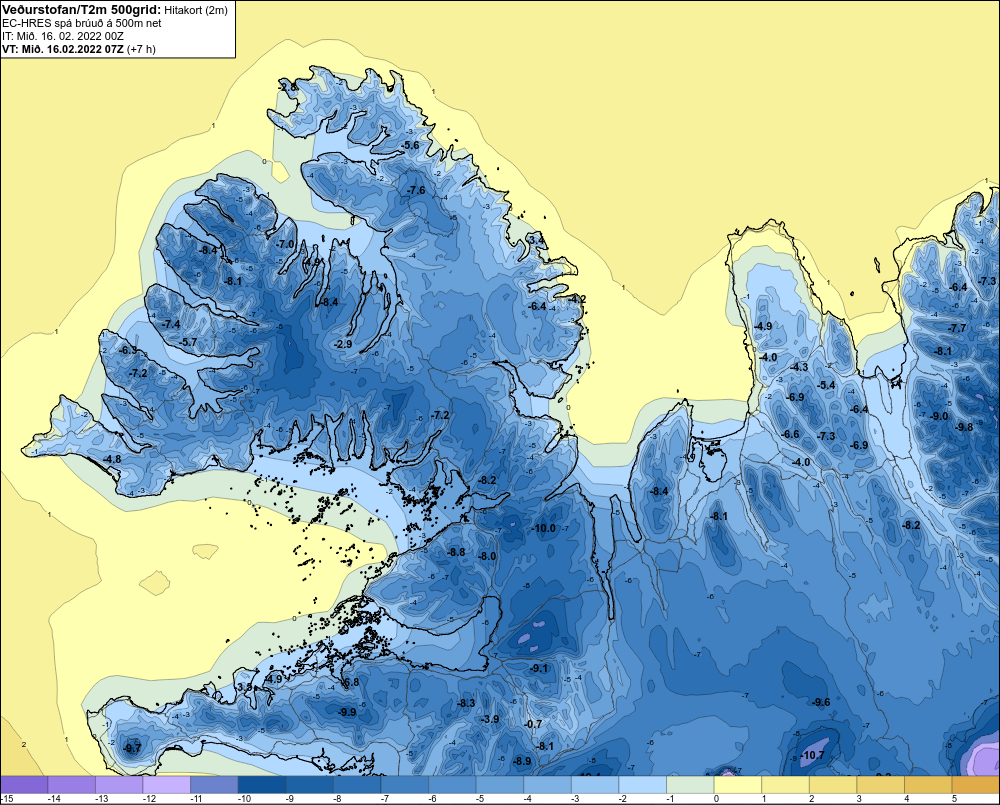Click the 'IT: Mið. 16. 02. 2022 00Z' line

(x=62, y=36)
